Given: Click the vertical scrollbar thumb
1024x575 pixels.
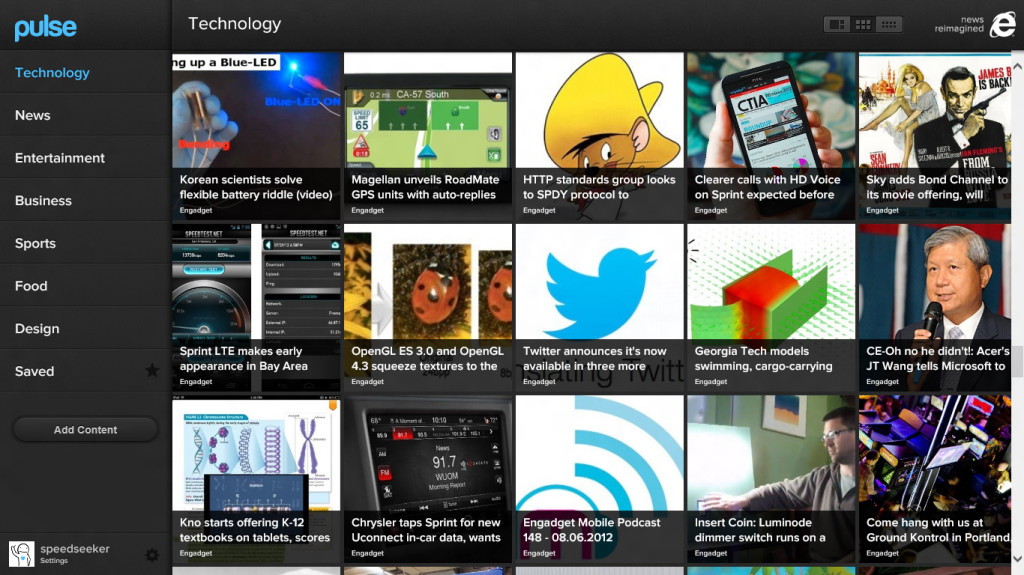Looking at the screenshot, I should point(1017,362).
